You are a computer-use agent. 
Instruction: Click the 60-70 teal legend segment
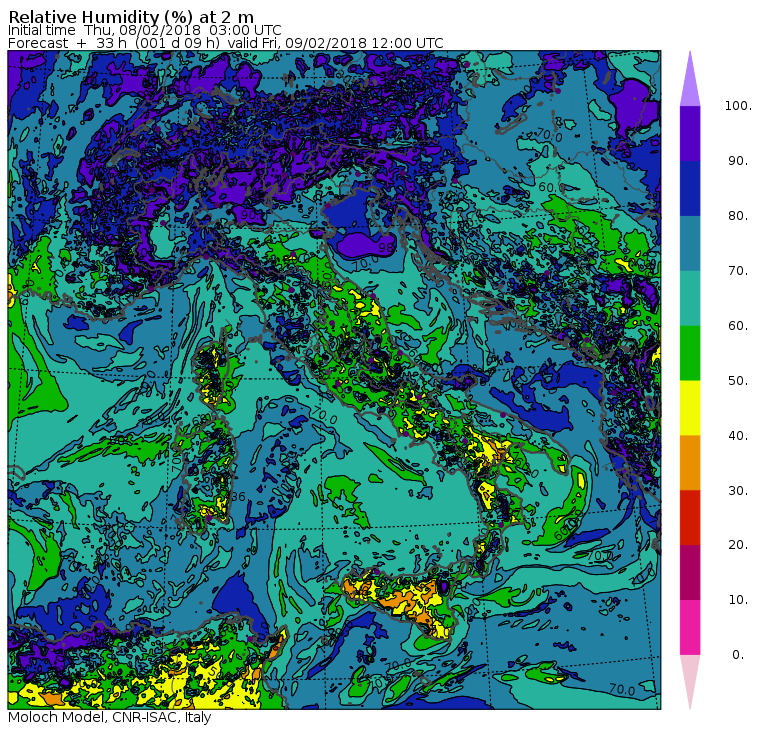(x=690, y=298)
